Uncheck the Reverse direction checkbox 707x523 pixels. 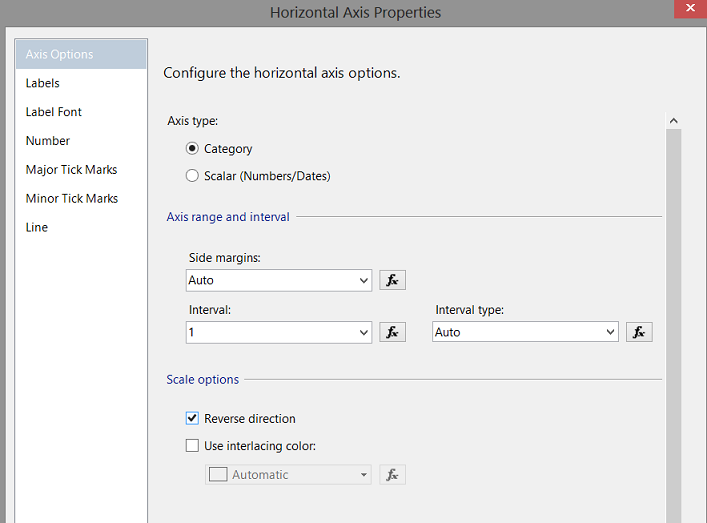click(x=193, y=419)
